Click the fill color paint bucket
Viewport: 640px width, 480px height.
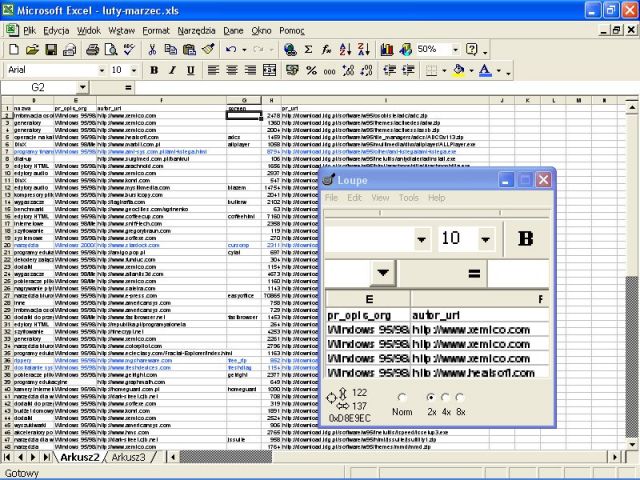[459, 70]
